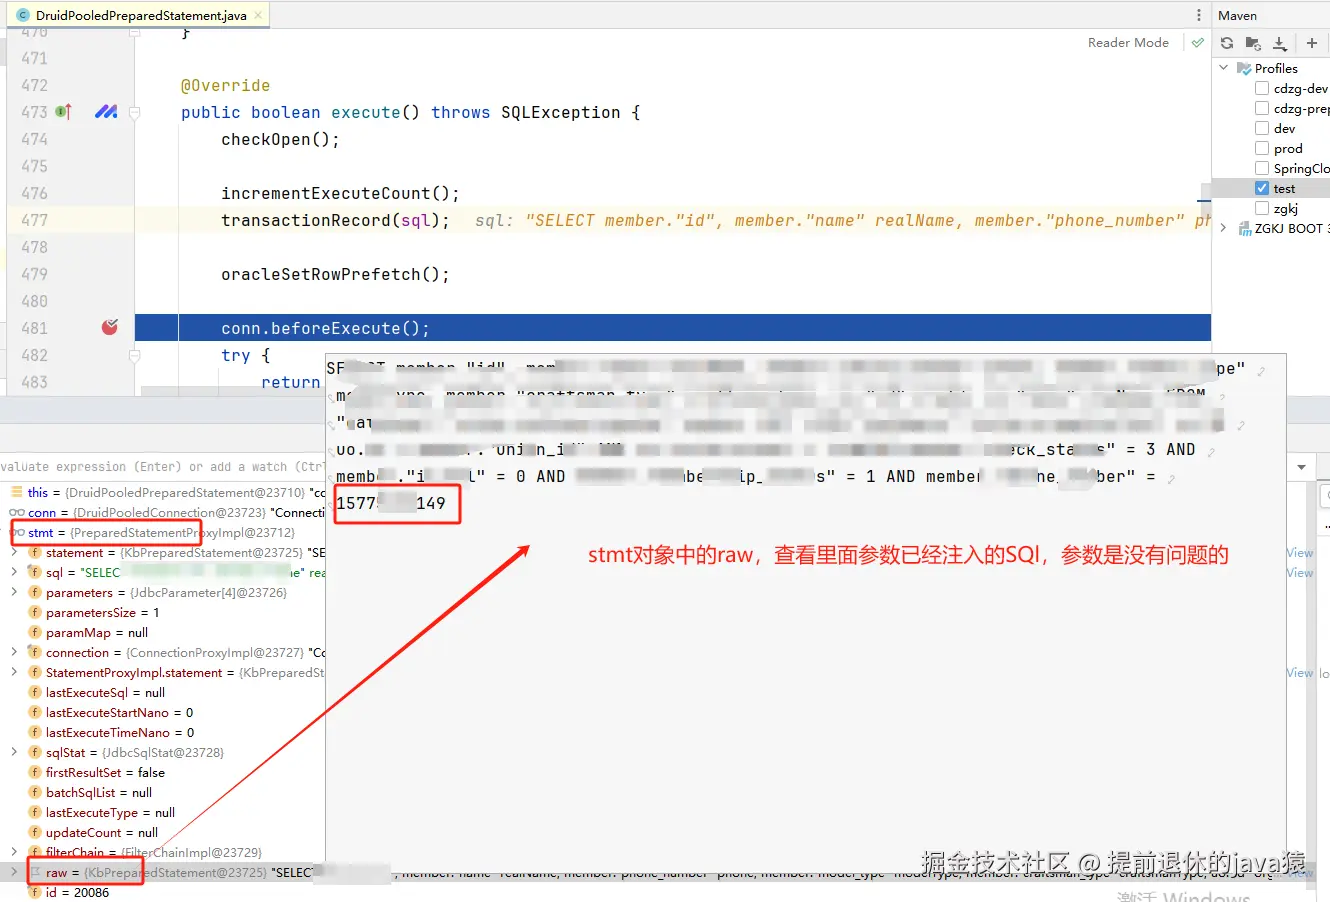Expand the sqlStat variable node
Screen dimensions: 1330x902
14,752
